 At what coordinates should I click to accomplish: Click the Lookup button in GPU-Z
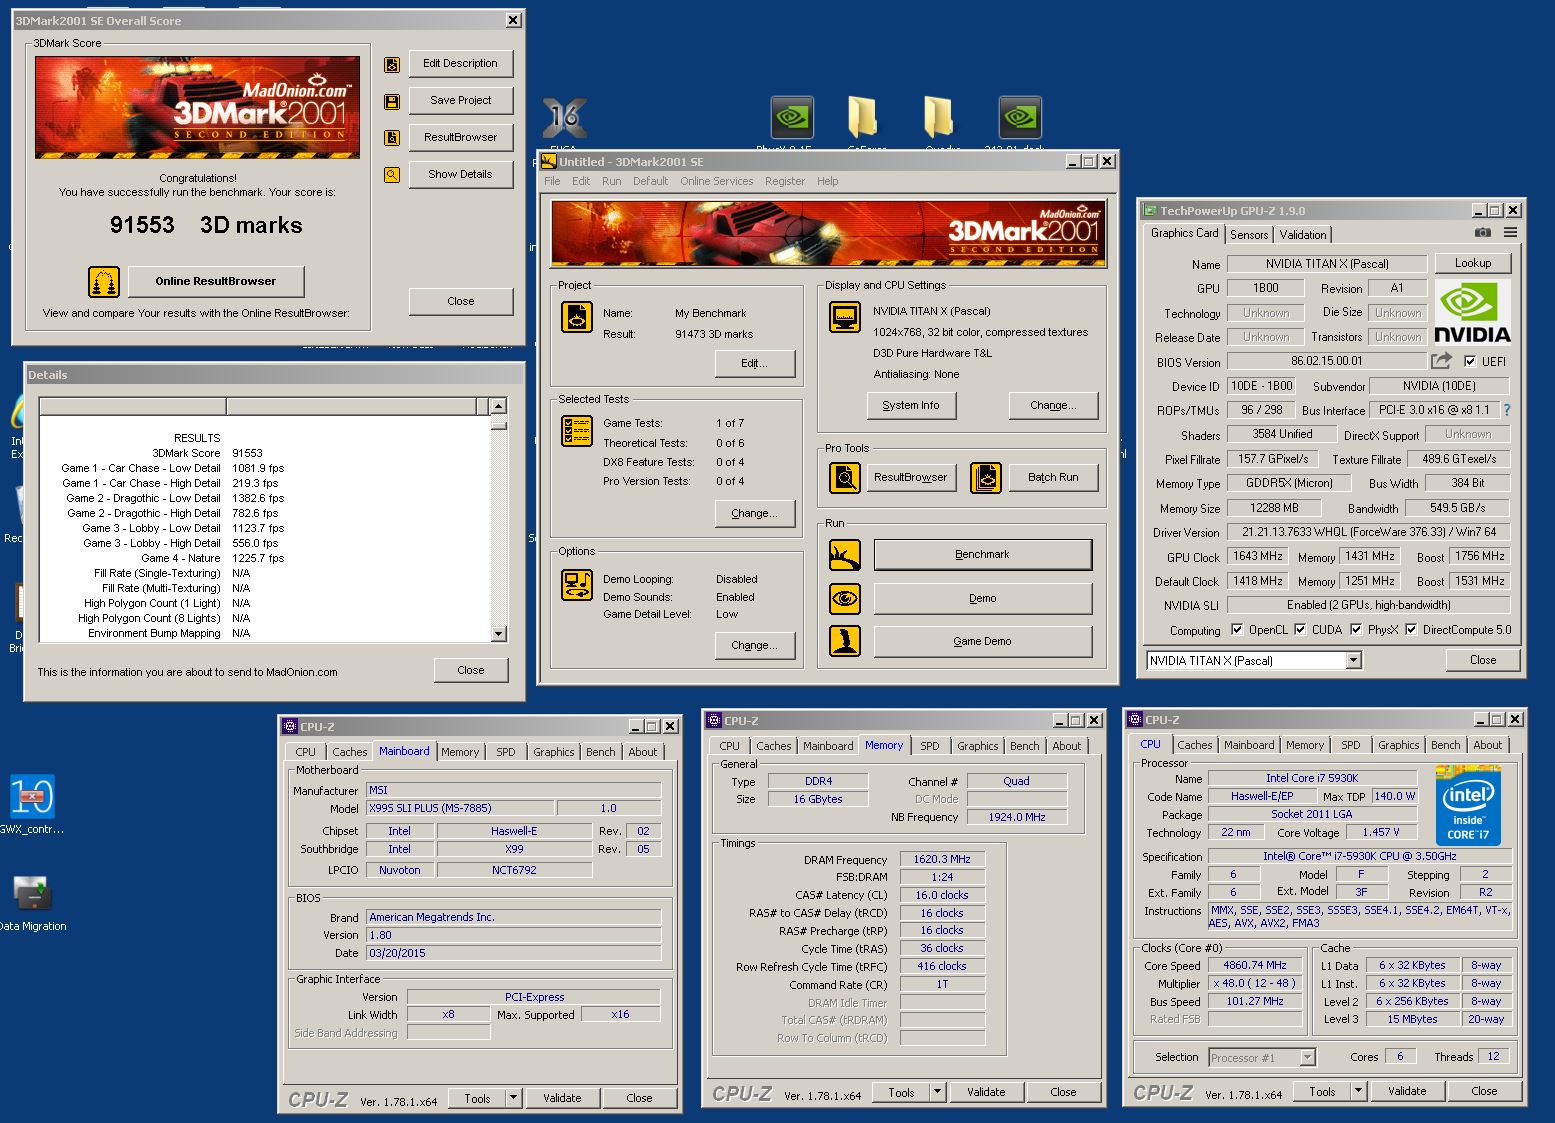click(1473, 263)
